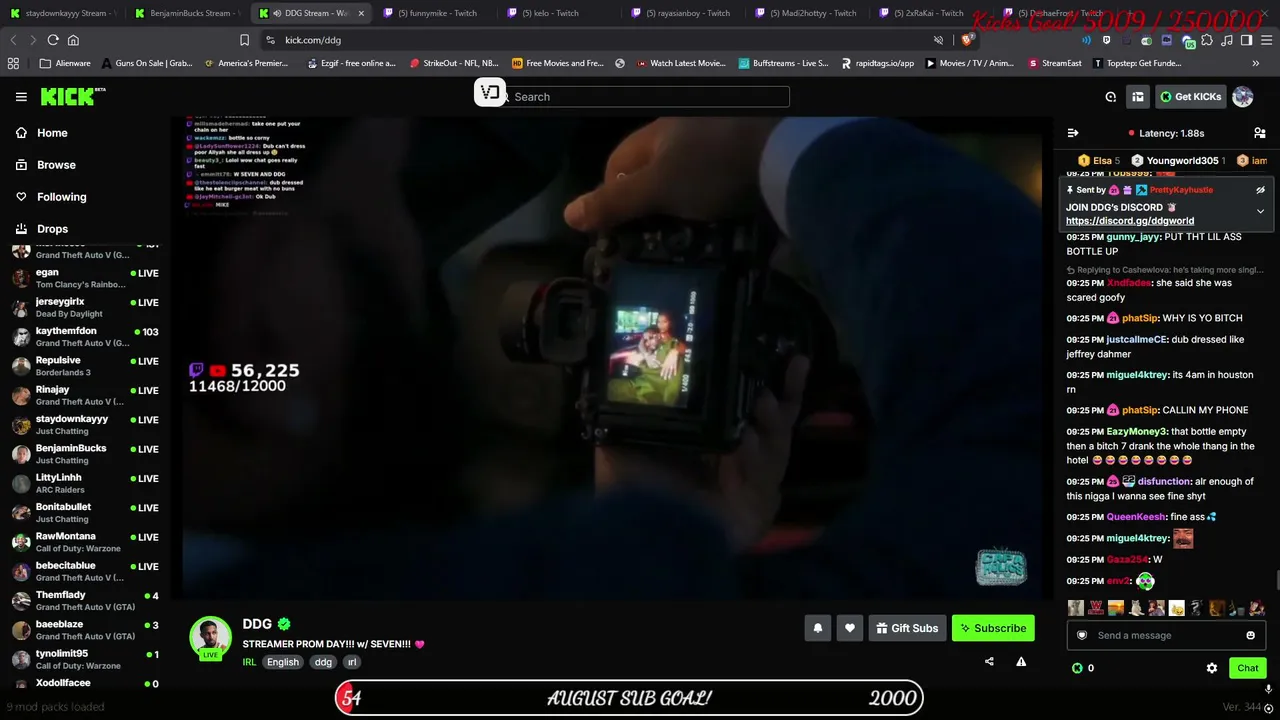Switch to rayasianboy Twitch tab

tap(685, 13)
